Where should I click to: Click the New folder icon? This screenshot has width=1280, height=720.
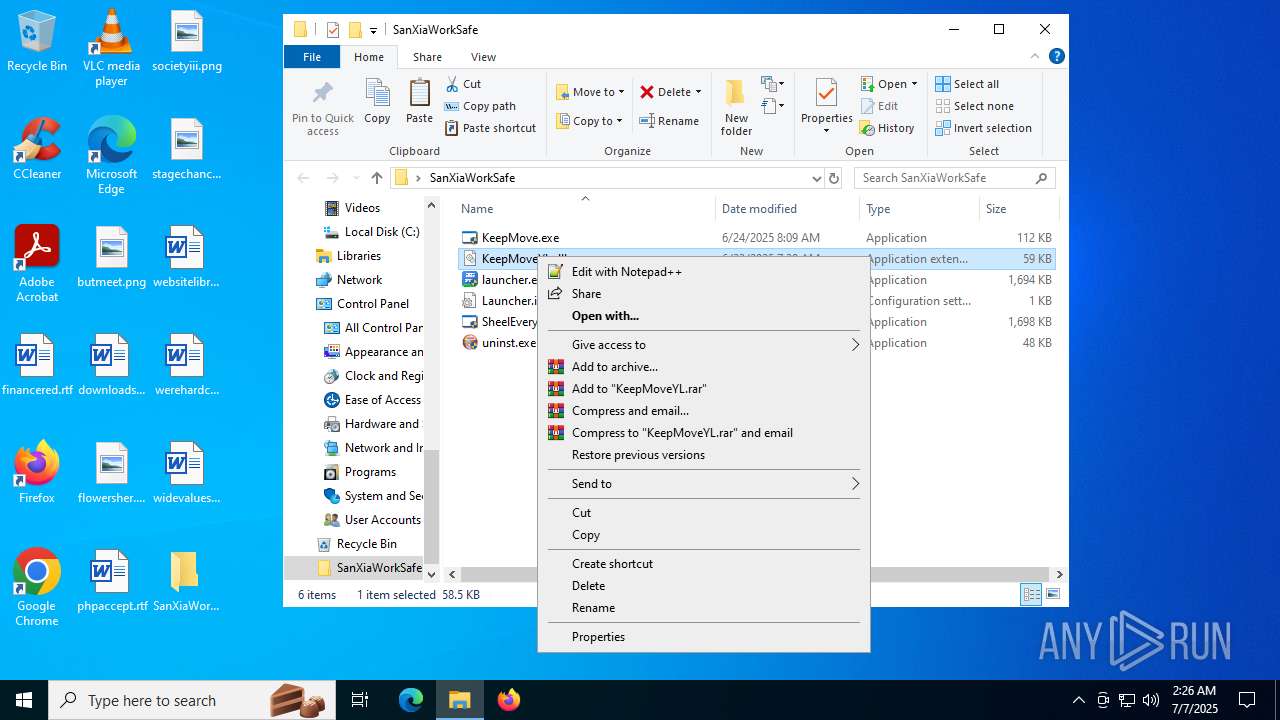click(736, 93)
